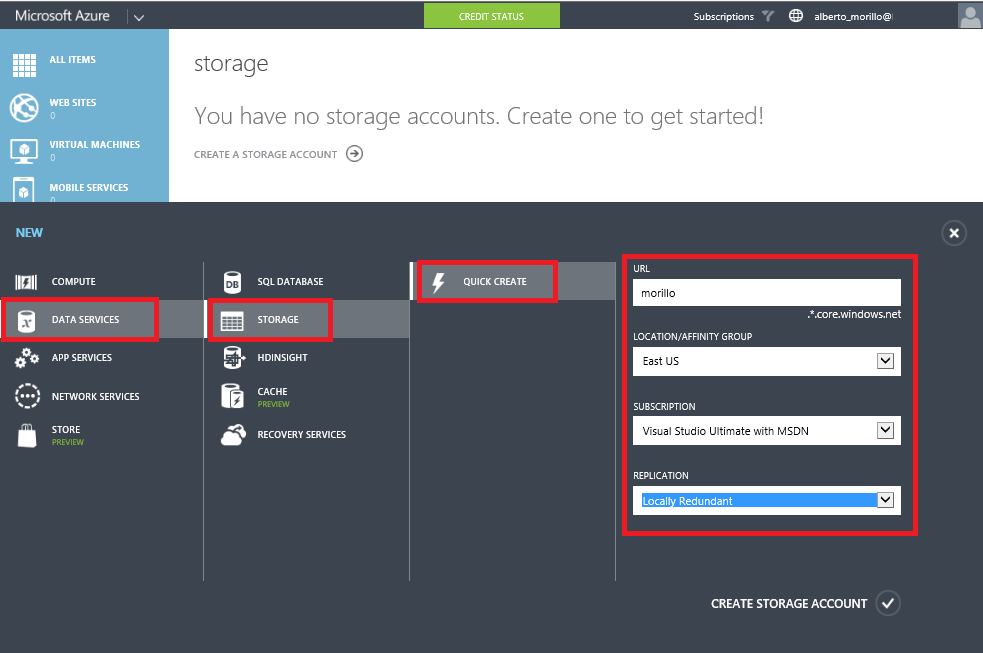Select Network Services menu item
Screen dimensions: 983x653
pyautogui.click(x=95, y=397)
